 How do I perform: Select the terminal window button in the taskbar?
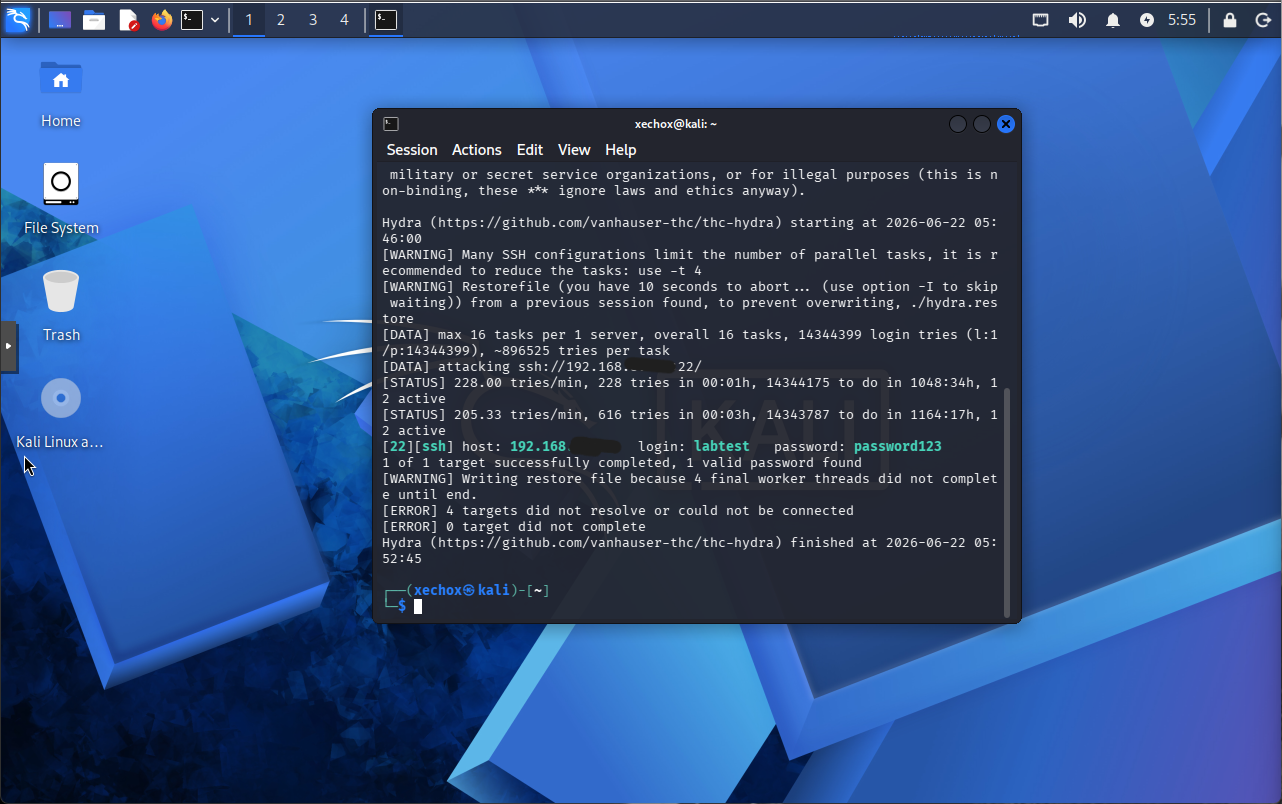pos(386,20)
